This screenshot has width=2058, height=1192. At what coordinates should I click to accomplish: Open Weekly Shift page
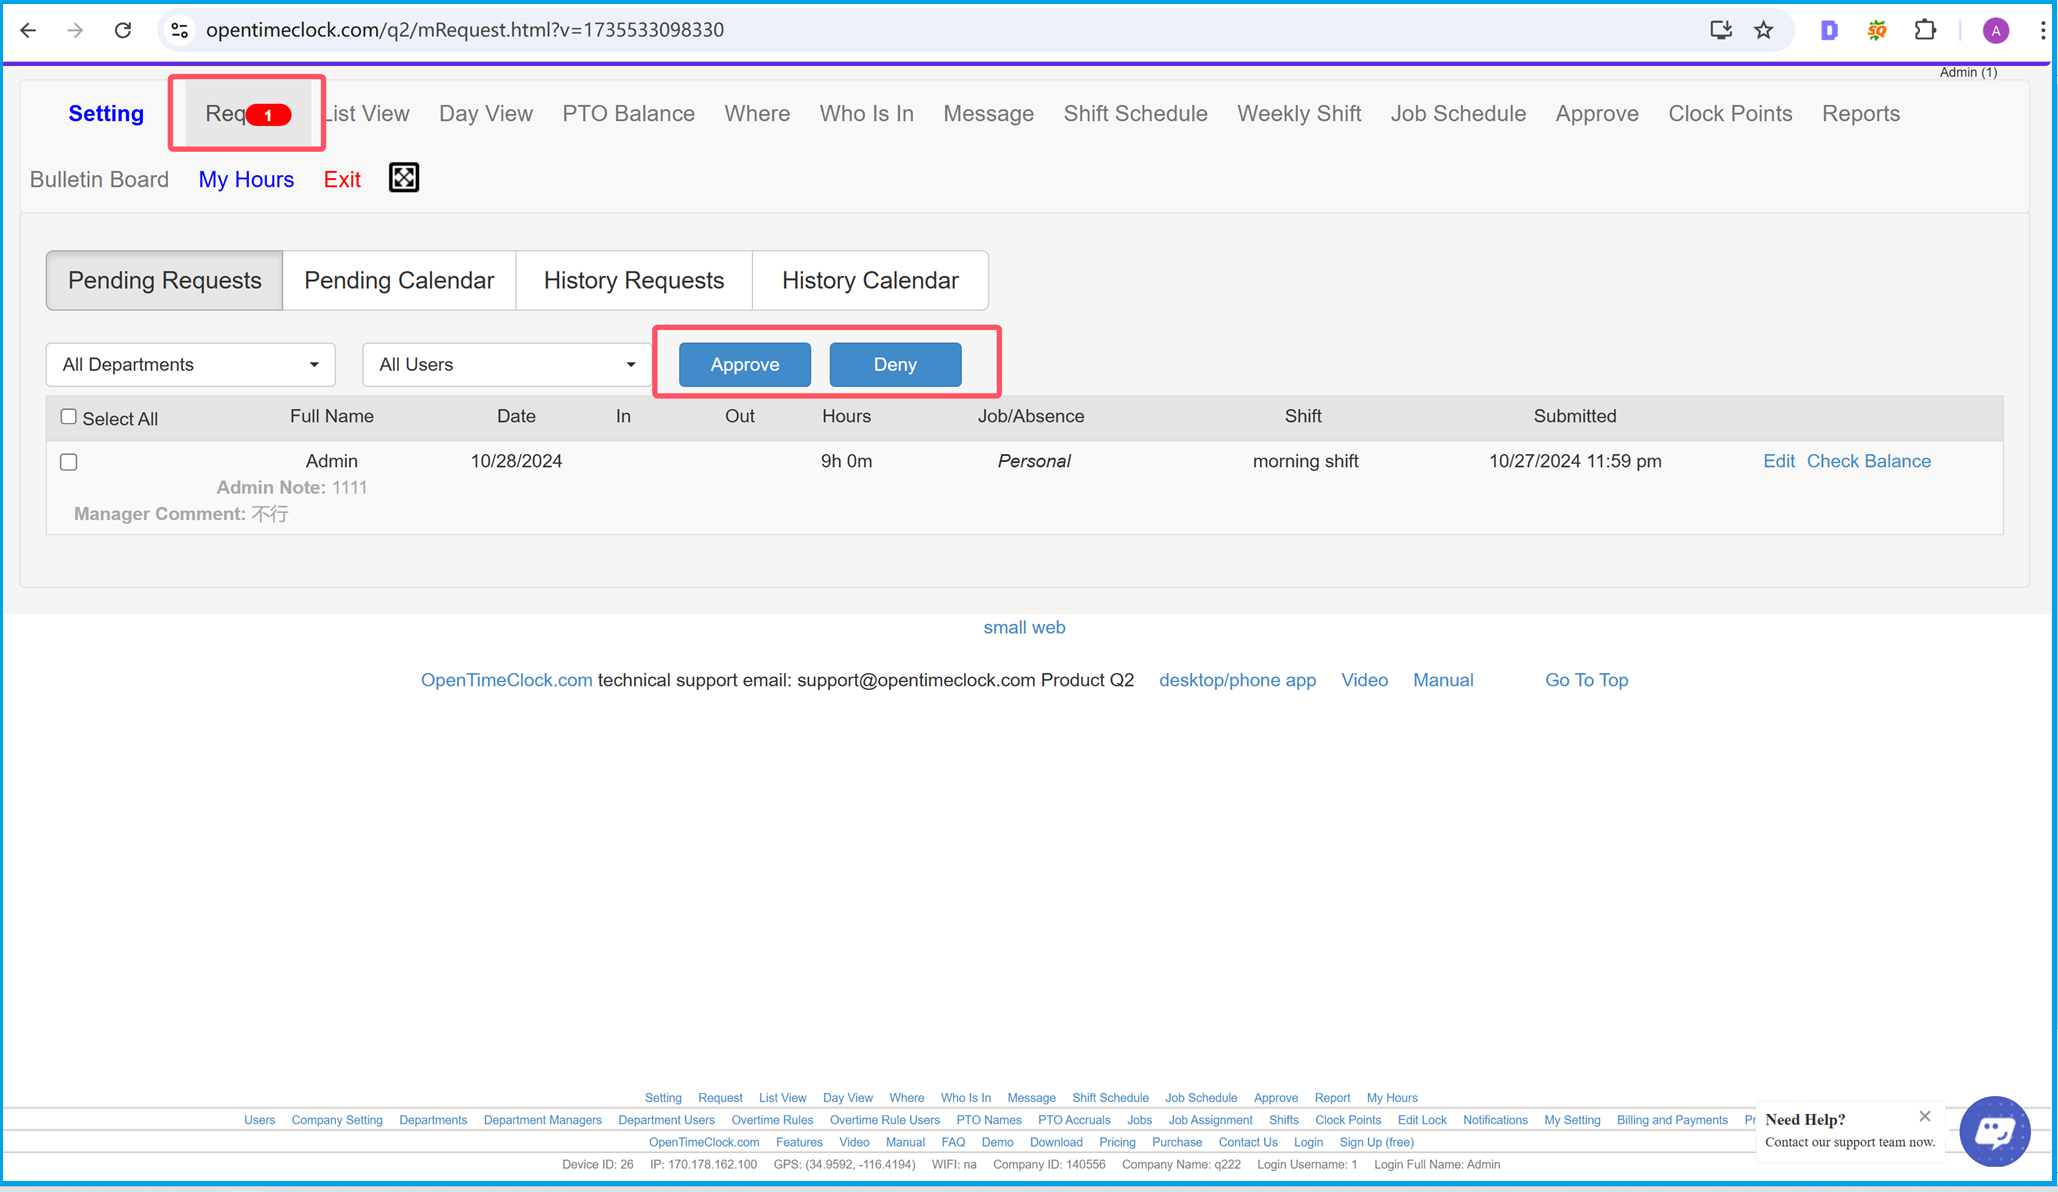[1299, 114]
